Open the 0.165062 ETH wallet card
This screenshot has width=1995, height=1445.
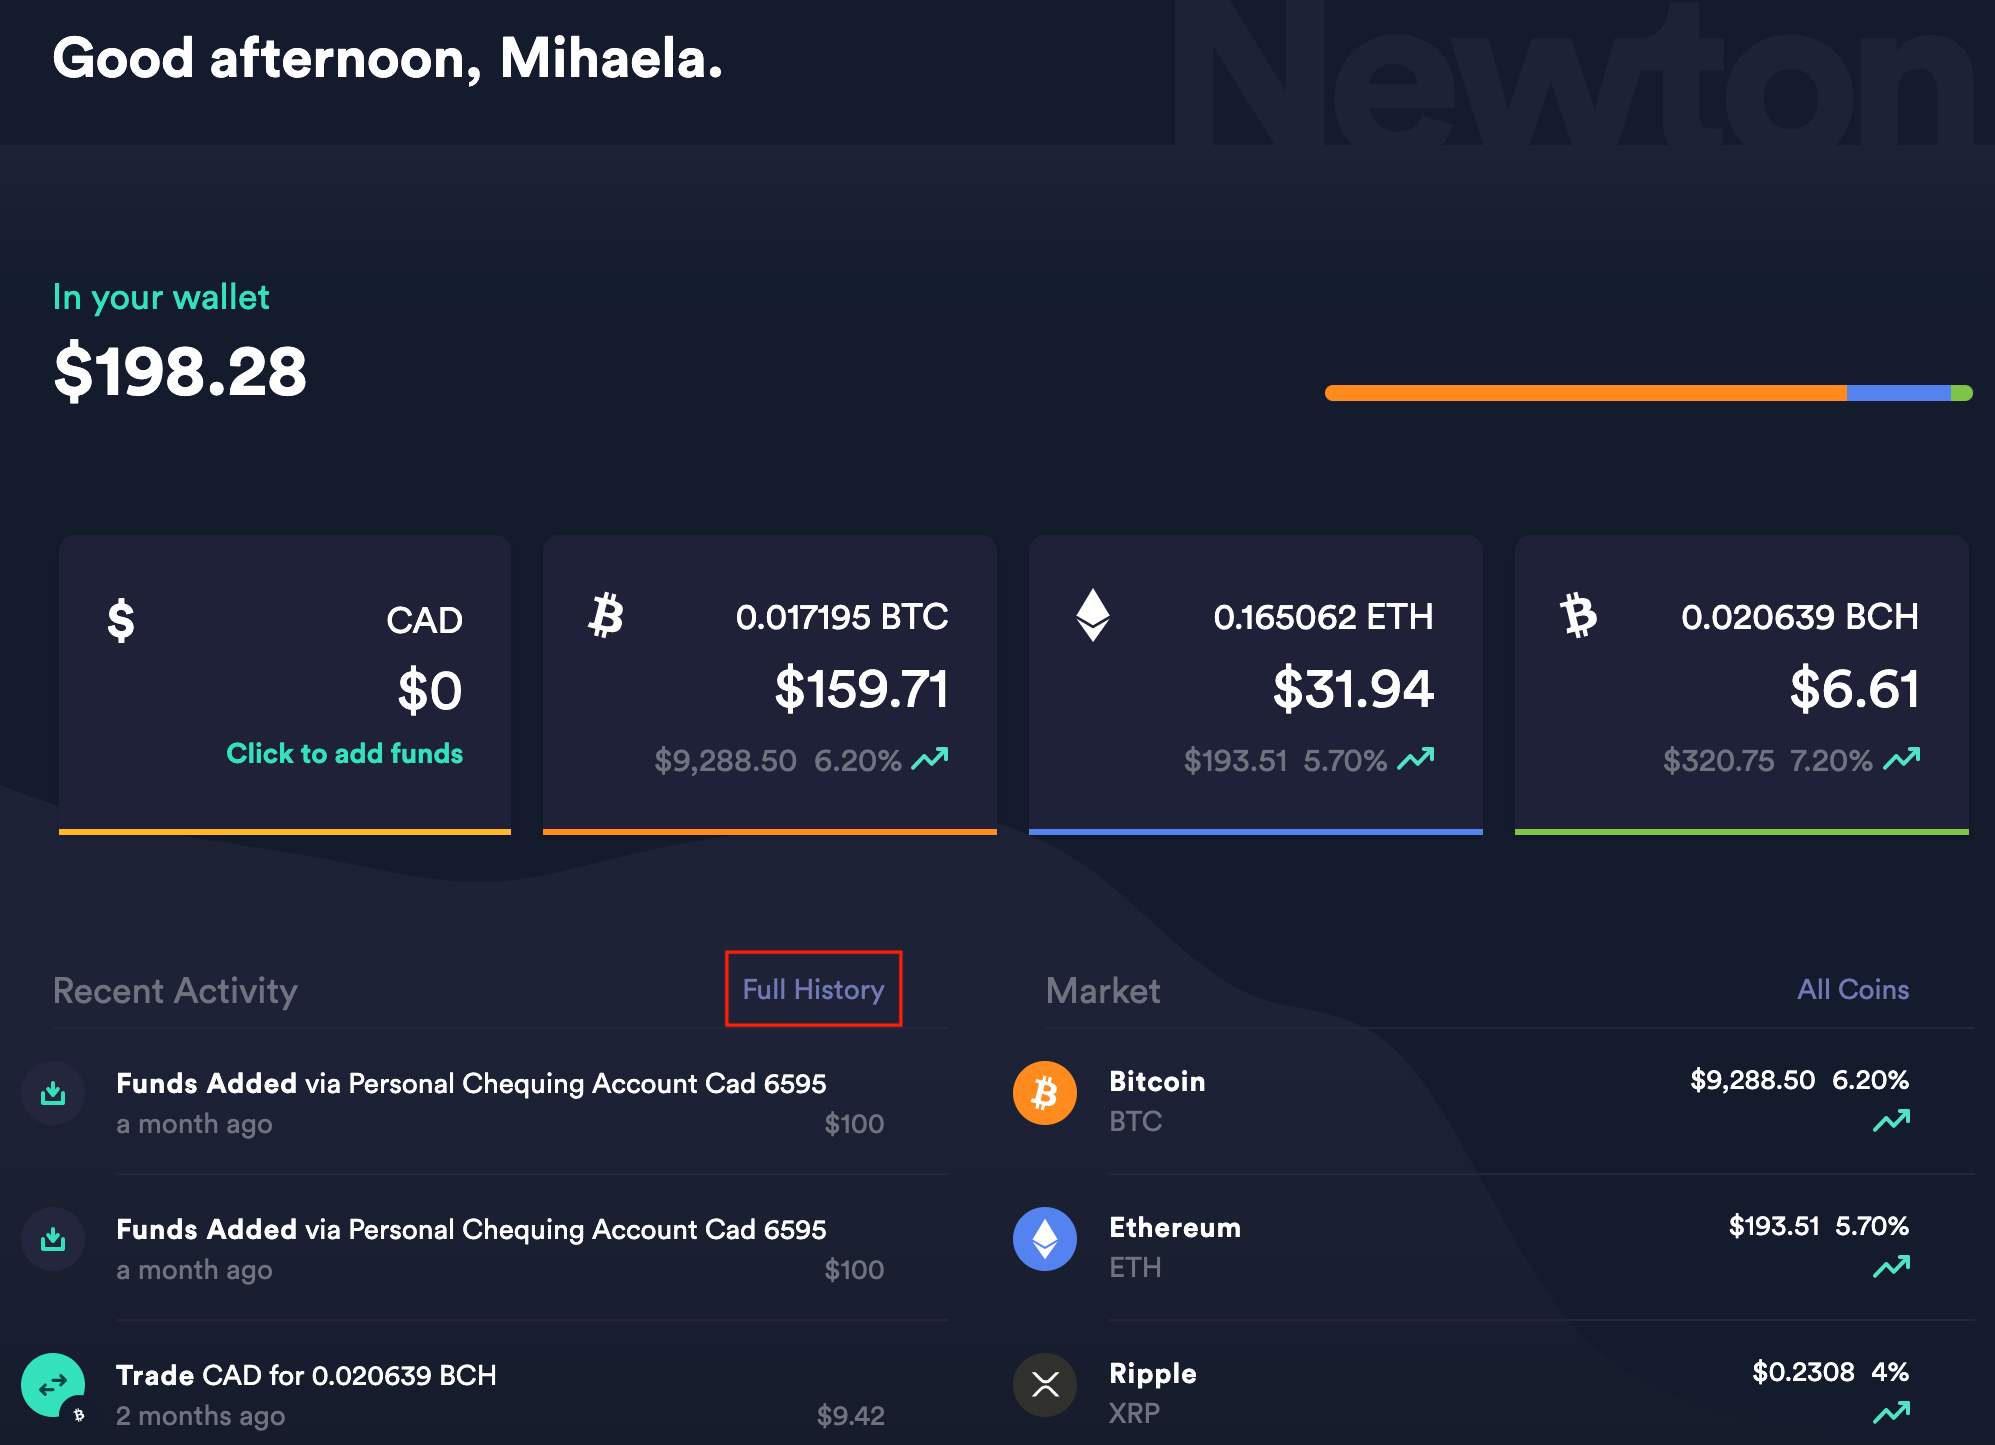click(1256, 684)
